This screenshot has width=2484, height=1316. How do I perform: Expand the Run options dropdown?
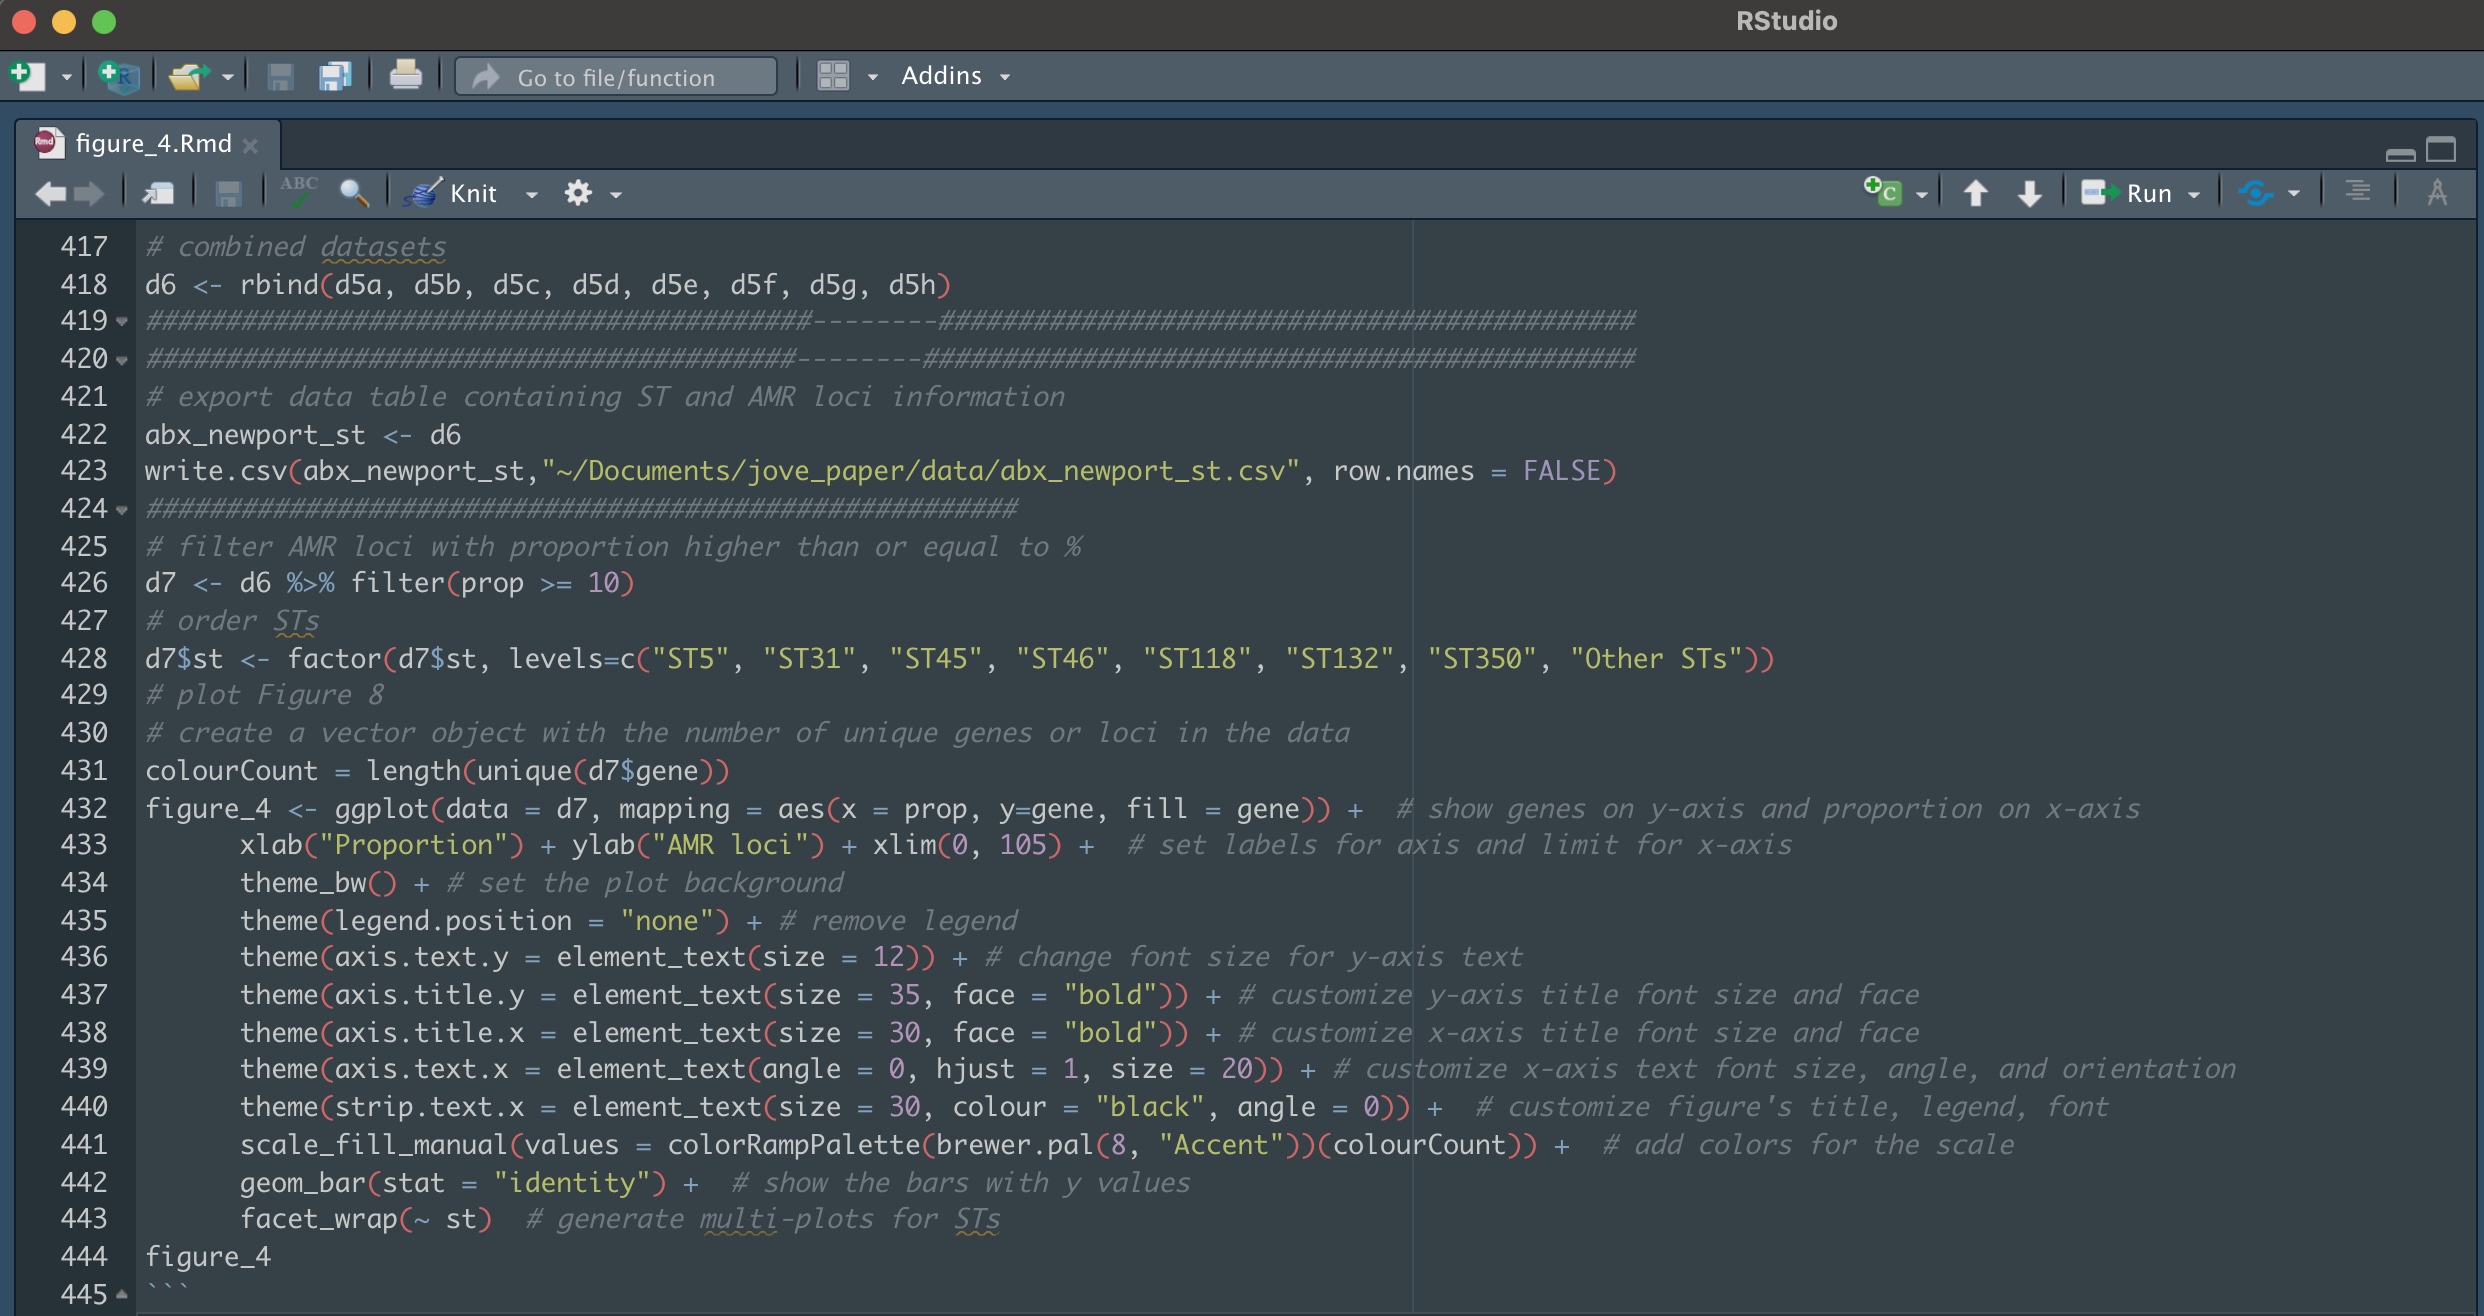coord(2194,194)
